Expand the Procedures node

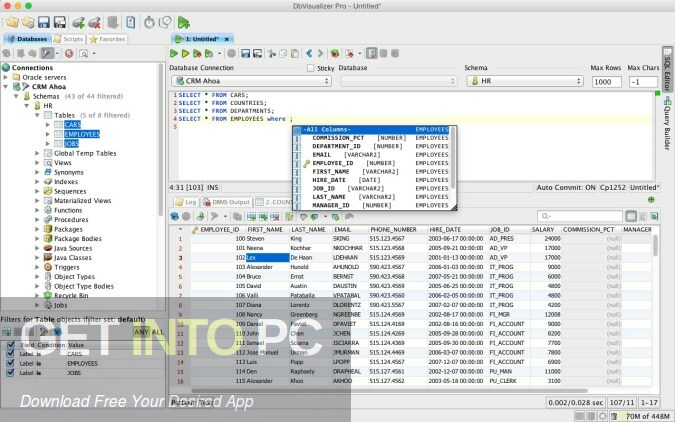tap(37, 220)
